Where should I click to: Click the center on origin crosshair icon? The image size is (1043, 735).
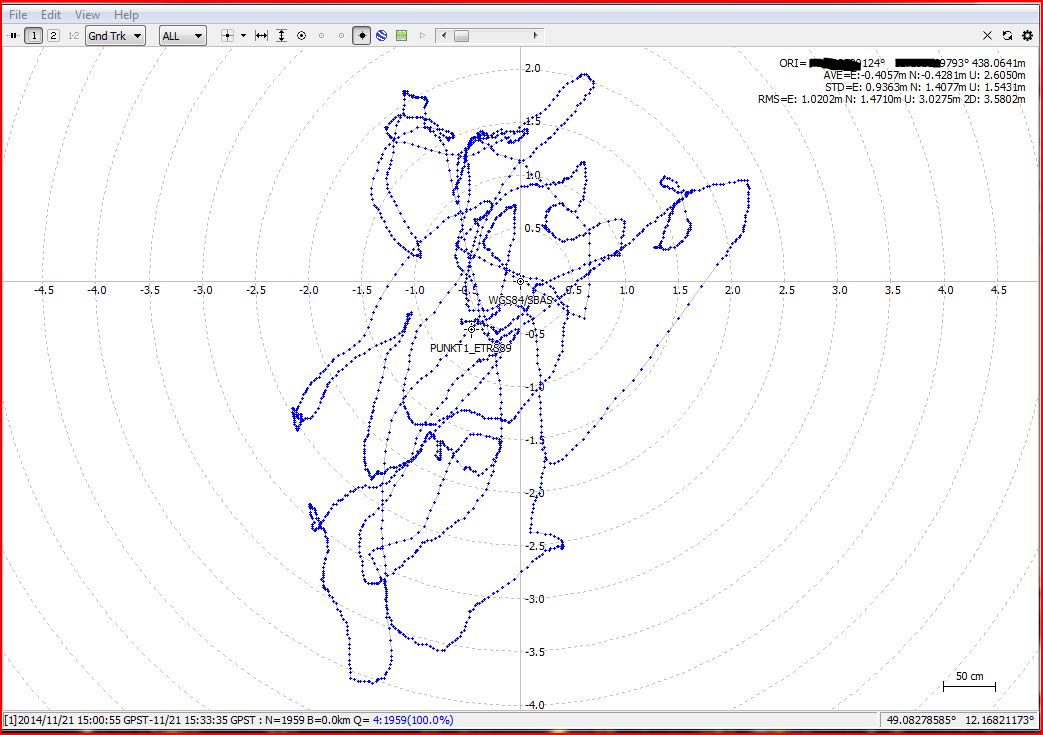pyautogui.click(x=226, y=36)
